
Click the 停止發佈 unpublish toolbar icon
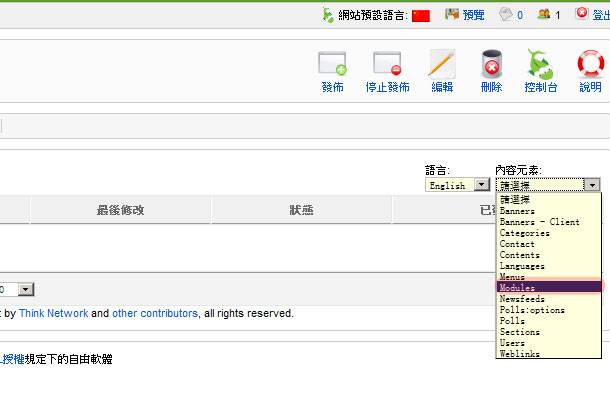pos(387,63)
